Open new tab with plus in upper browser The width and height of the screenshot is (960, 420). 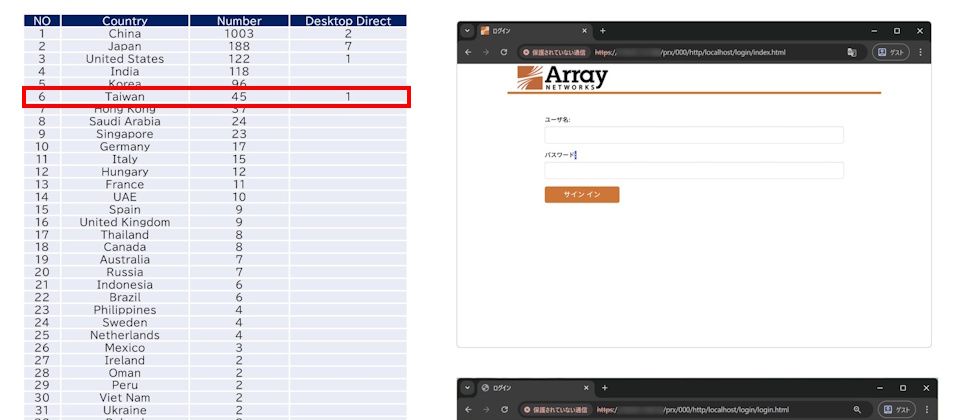tap(602, 31)
